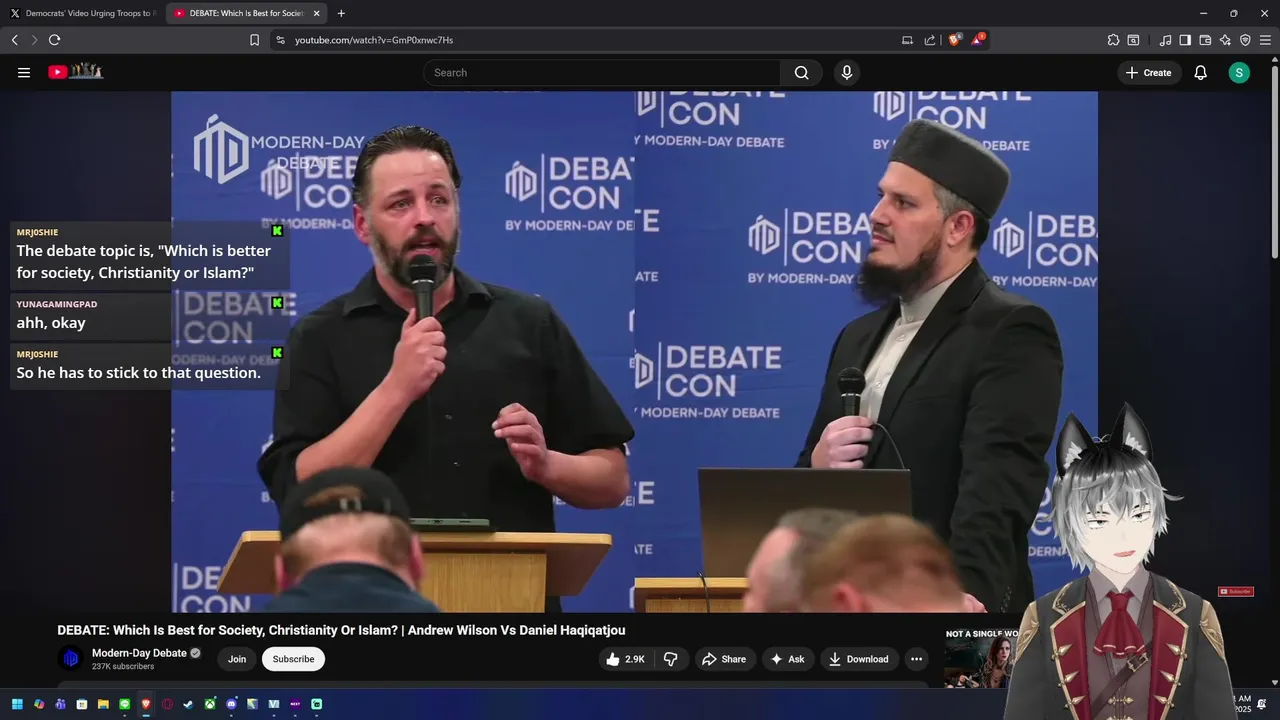This screenshot has height=720, width=1280.
Task: Open the Windows Start menu
Action: (17, 704)
